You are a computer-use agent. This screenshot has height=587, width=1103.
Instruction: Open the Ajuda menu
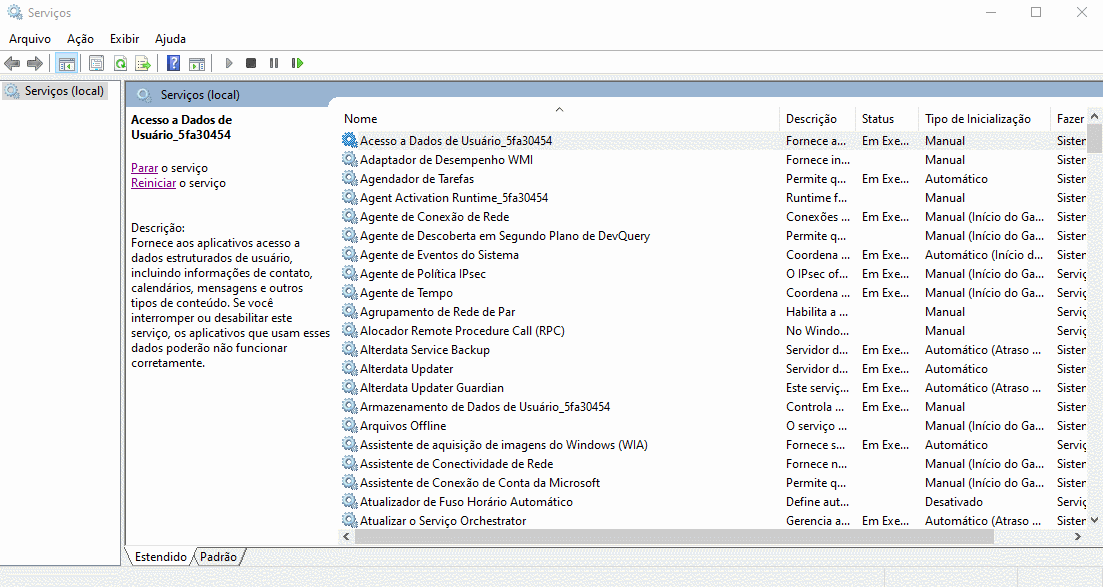click(170, 39)
